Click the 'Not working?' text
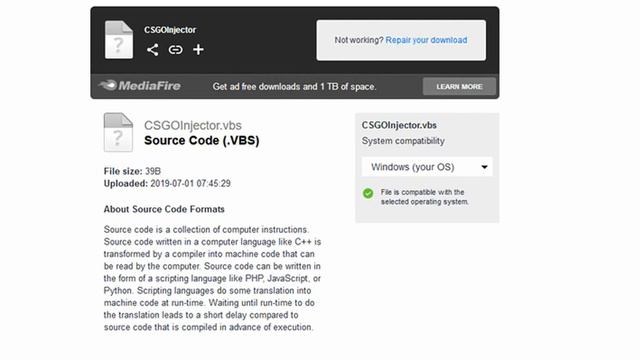 (x=359, y=40)
